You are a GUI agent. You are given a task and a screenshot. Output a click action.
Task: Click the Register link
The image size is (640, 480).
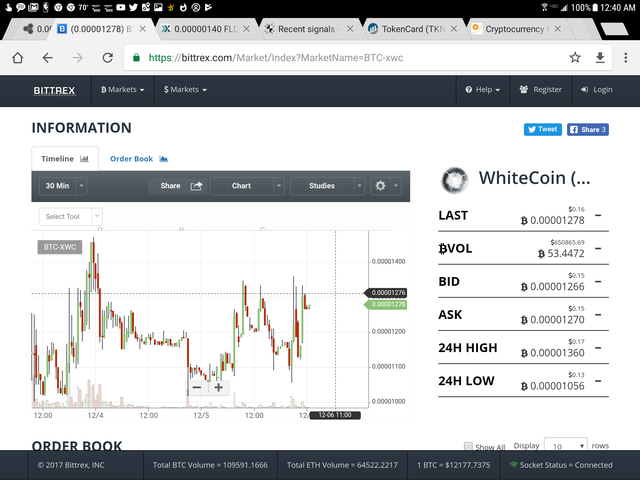click(540, 89)
